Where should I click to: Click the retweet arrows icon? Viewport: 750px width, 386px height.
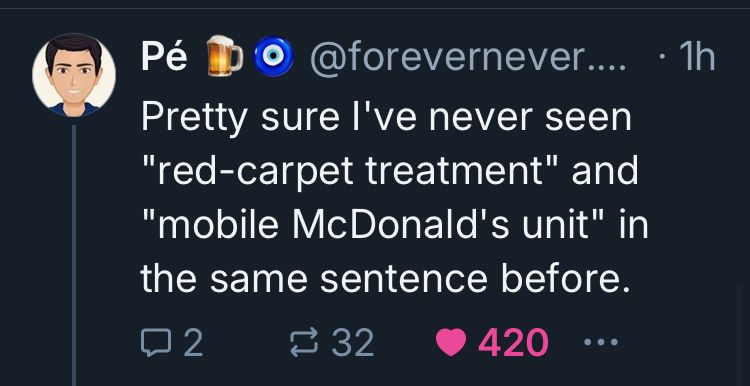pos(304,342)
